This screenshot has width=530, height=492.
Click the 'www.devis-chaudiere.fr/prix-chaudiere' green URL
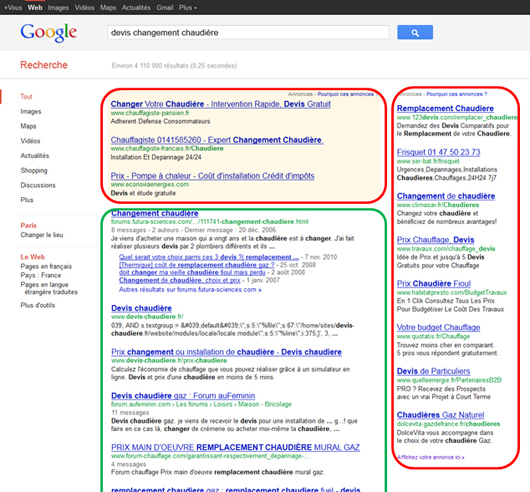click(x=169, y=361)
